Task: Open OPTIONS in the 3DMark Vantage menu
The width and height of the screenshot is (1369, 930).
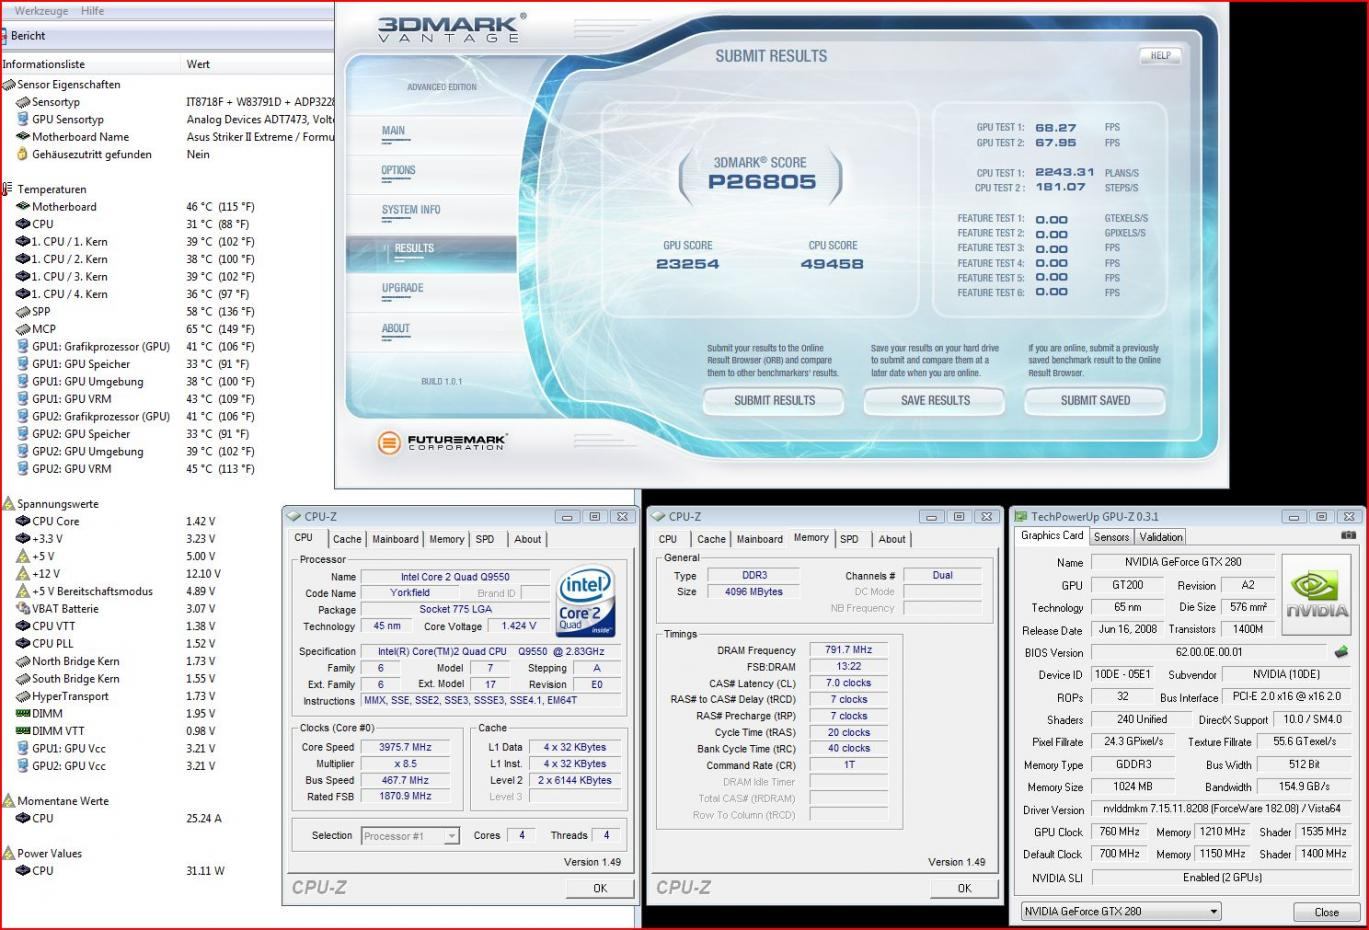Action: coord(398,171)
